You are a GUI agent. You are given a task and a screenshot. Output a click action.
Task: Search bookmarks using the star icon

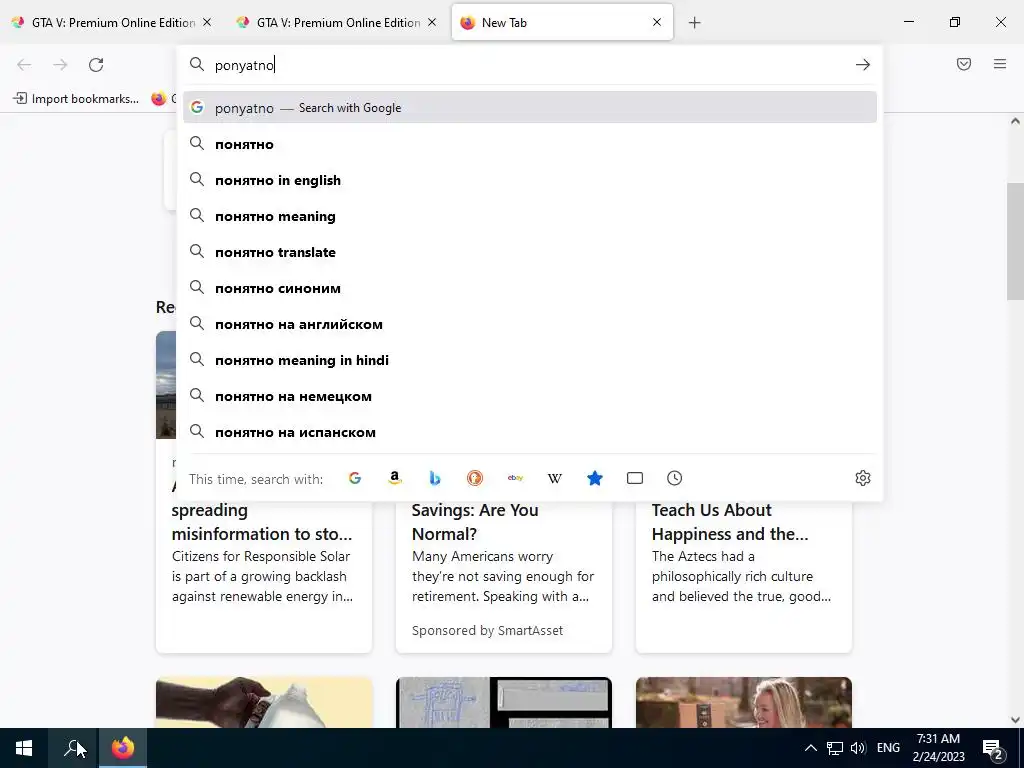pyautogui.click(x=595, y=478)
